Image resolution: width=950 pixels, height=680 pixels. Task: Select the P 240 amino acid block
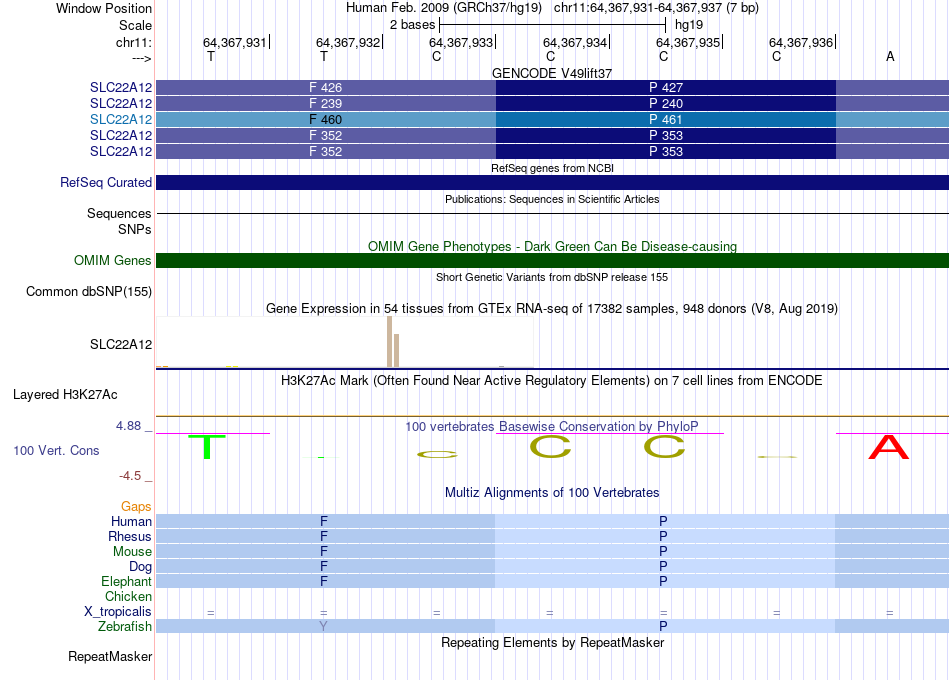point(666,104)
